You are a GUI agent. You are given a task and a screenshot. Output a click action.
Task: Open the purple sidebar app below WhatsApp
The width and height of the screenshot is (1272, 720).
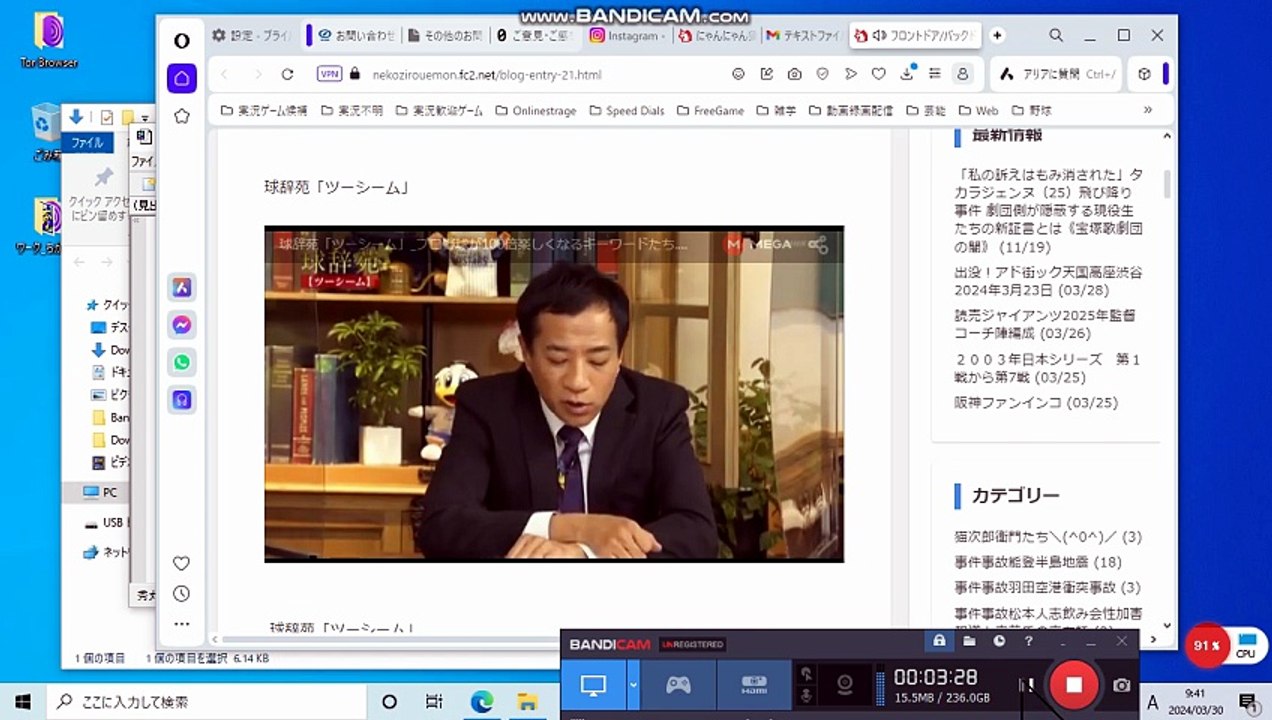tap(181, 400)
